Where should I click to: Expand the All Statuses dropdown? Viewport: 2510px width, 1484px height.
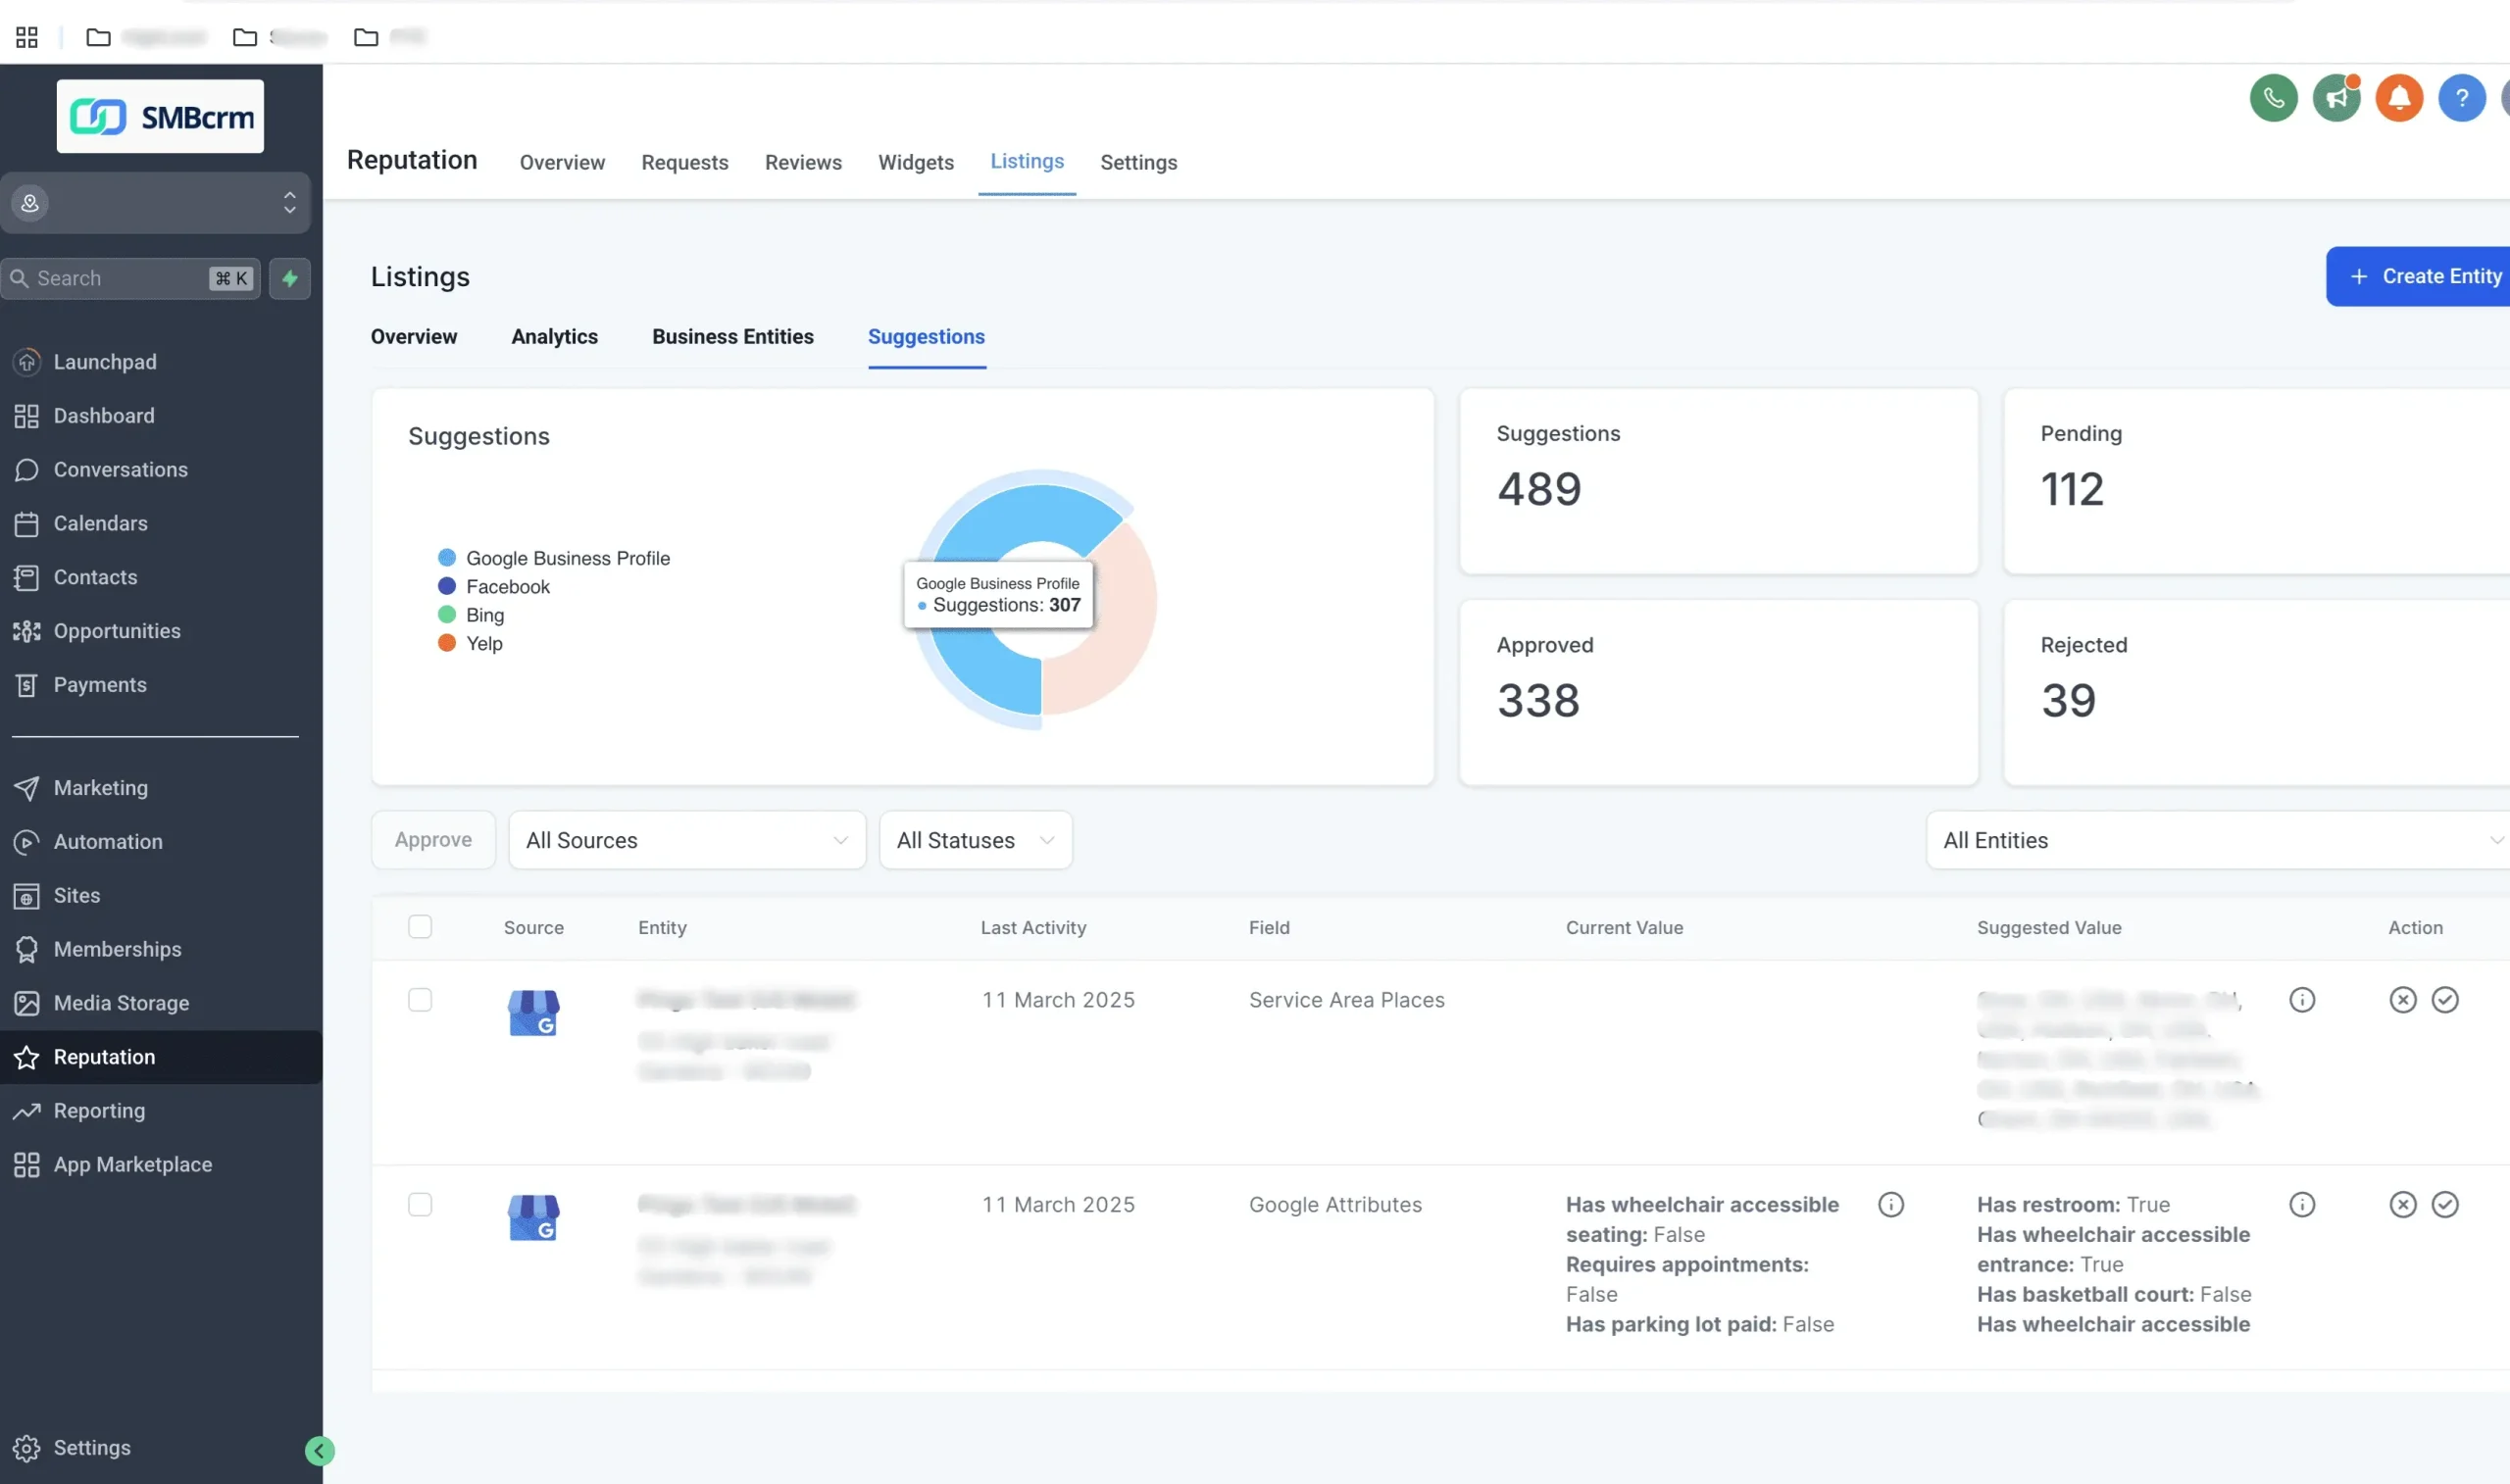pyautogui.click(x=975, y=840)
